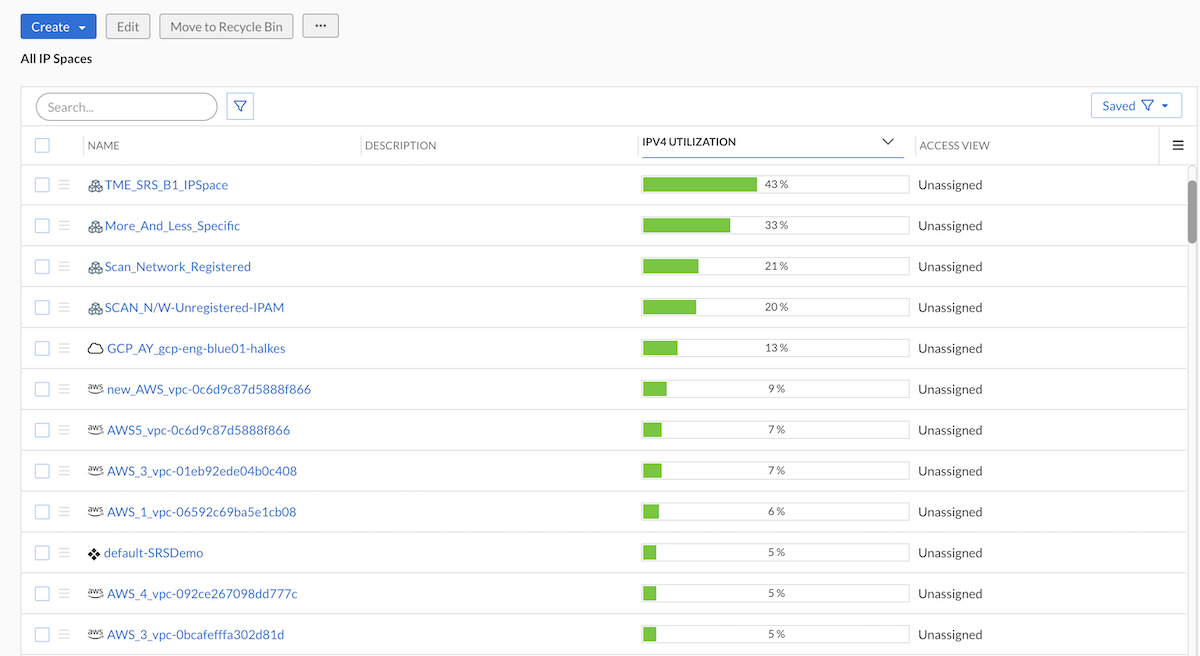Image resolution: width=1200 pixels, height=656 pixels.
Task: Open the AWS5_vpc-0c6d9c87d5888f866 link
Action: (x=198, y=430)
